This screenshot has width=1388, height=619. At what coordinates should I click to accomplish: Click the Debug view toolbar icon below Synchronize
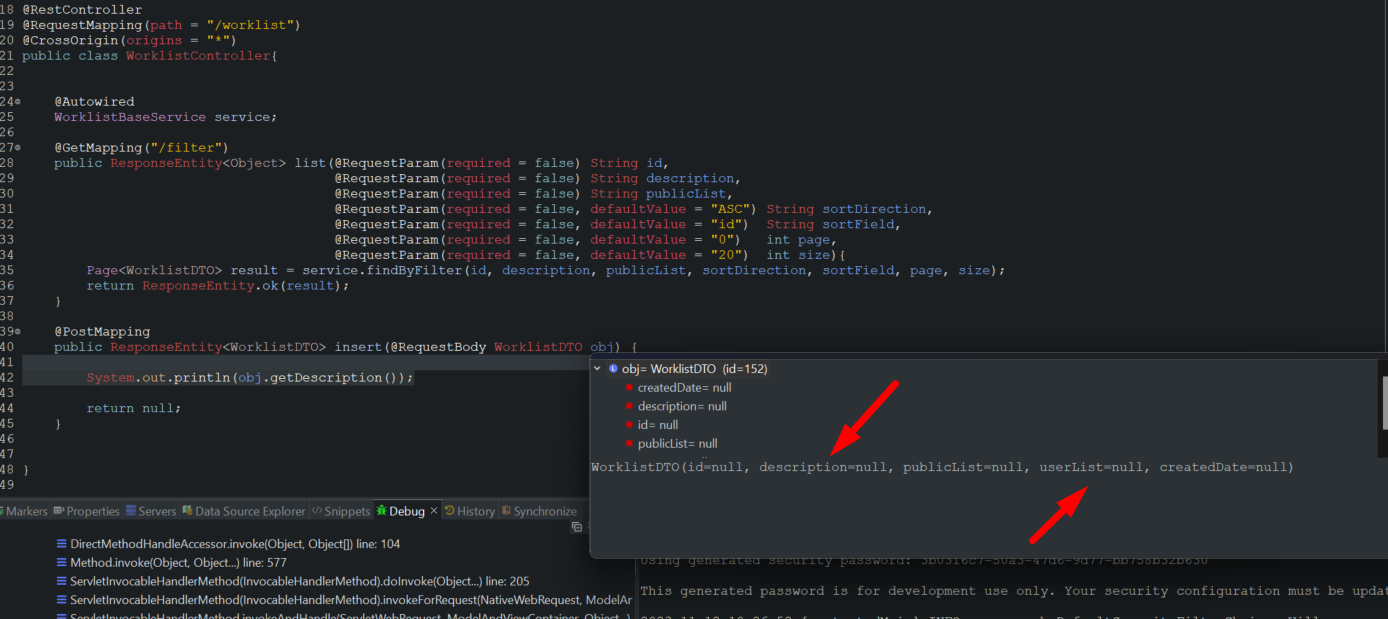pyautogui.click(x=577, y=527)
